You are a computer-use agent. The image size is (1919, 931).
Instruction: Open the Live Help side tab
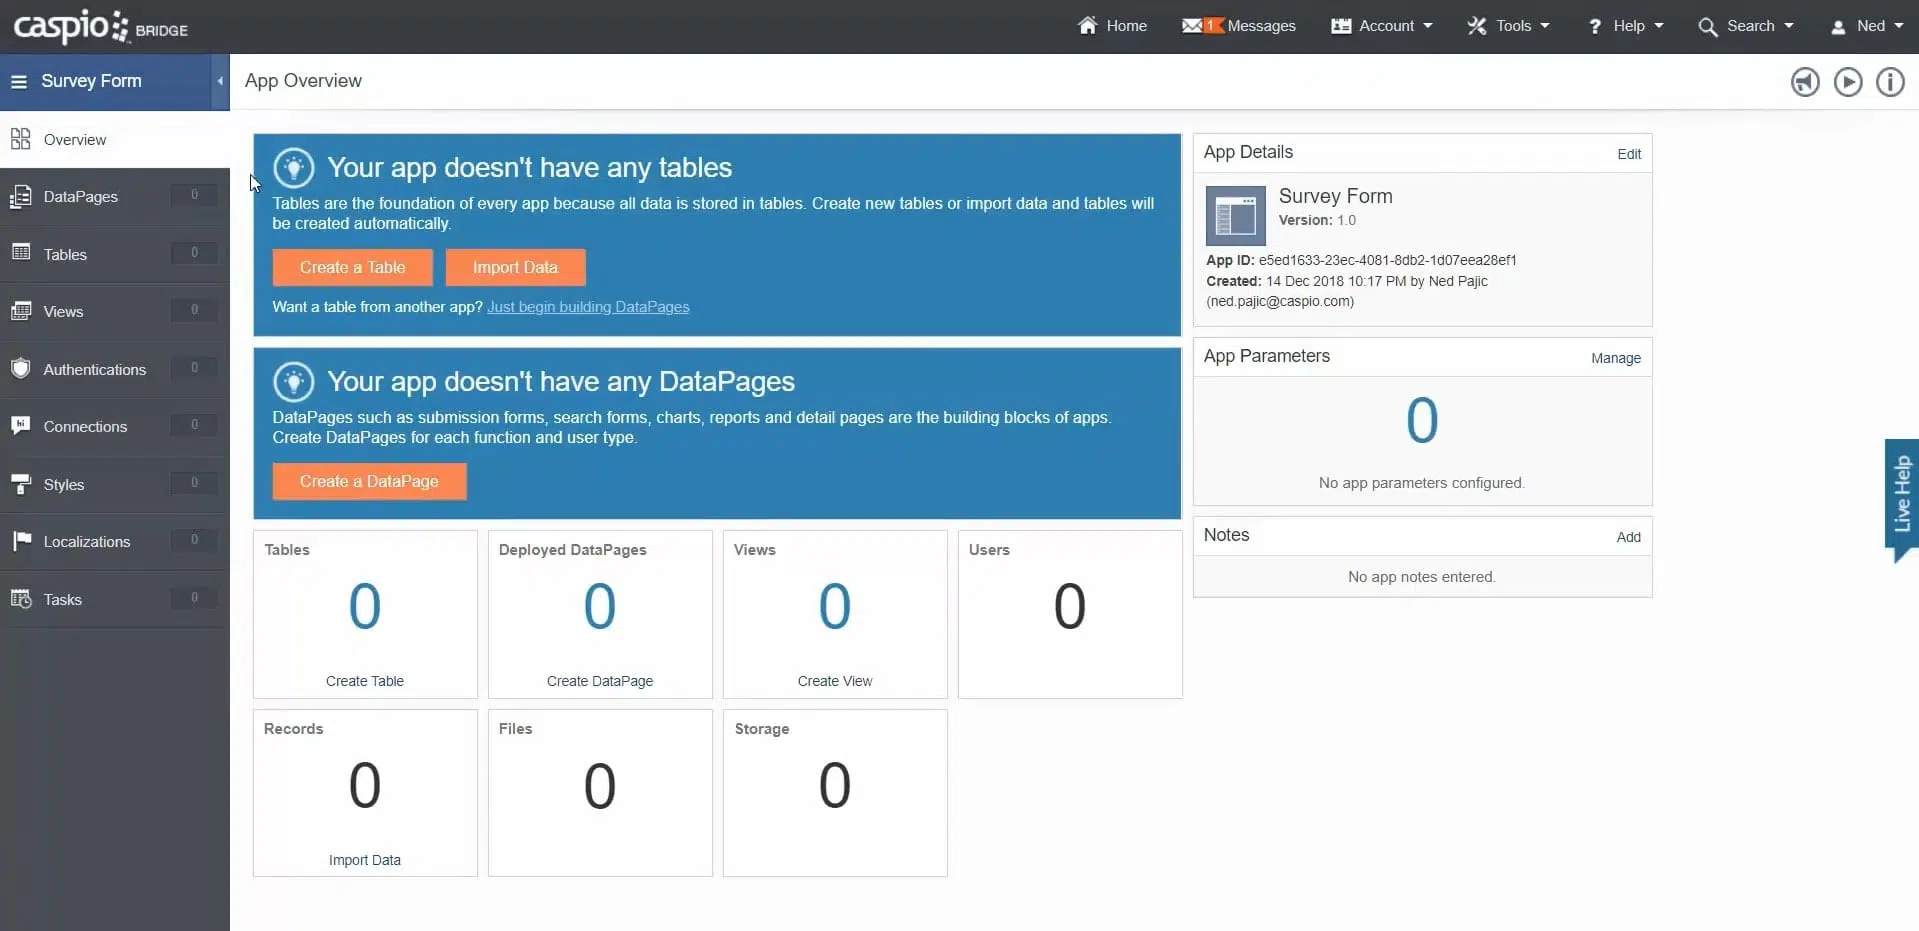coord(1901,494)
